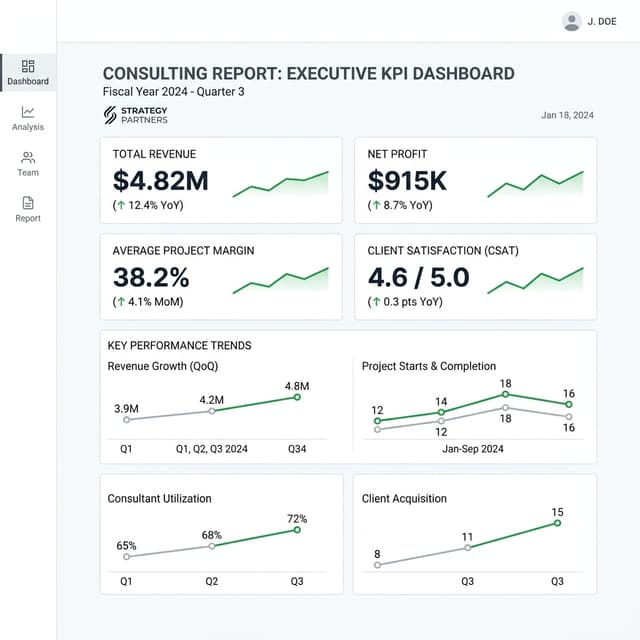640x640 pixels.
Task: Click the 0.3 pts YoY change text
Action: (405, 302)
